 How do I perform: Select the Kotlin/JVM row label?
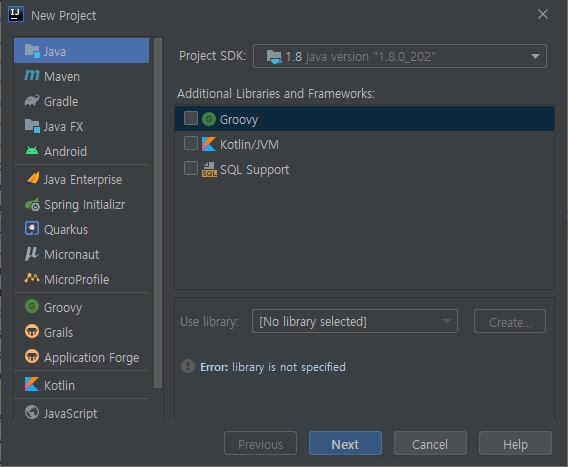point(249,145)
